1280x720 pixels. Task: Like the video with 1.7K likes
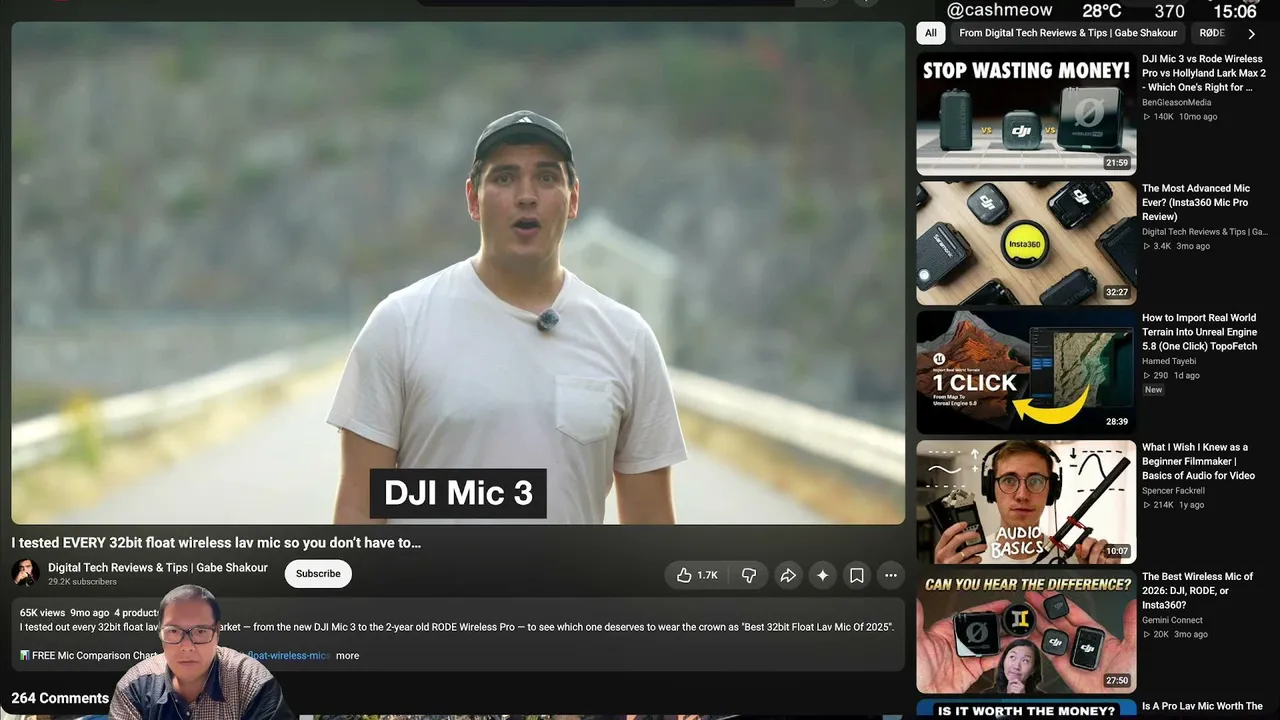tap(697, 575)
